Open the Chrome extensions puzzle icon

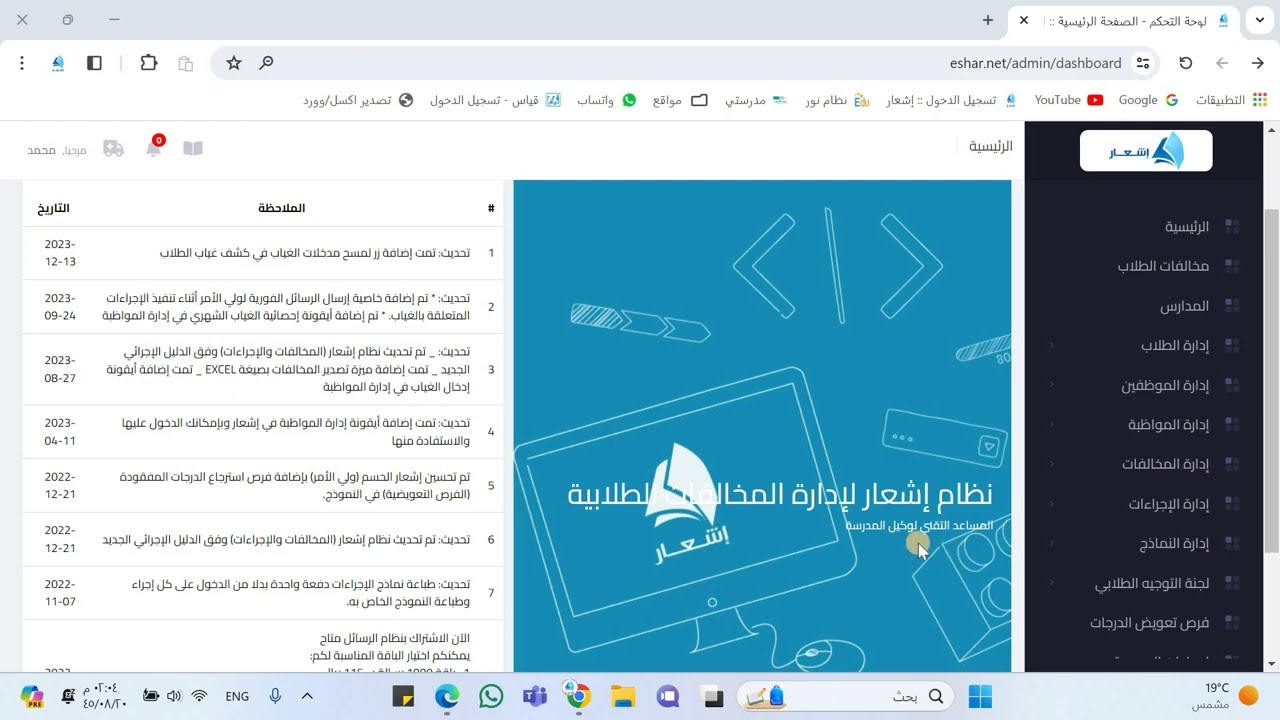tap(149, 63)
